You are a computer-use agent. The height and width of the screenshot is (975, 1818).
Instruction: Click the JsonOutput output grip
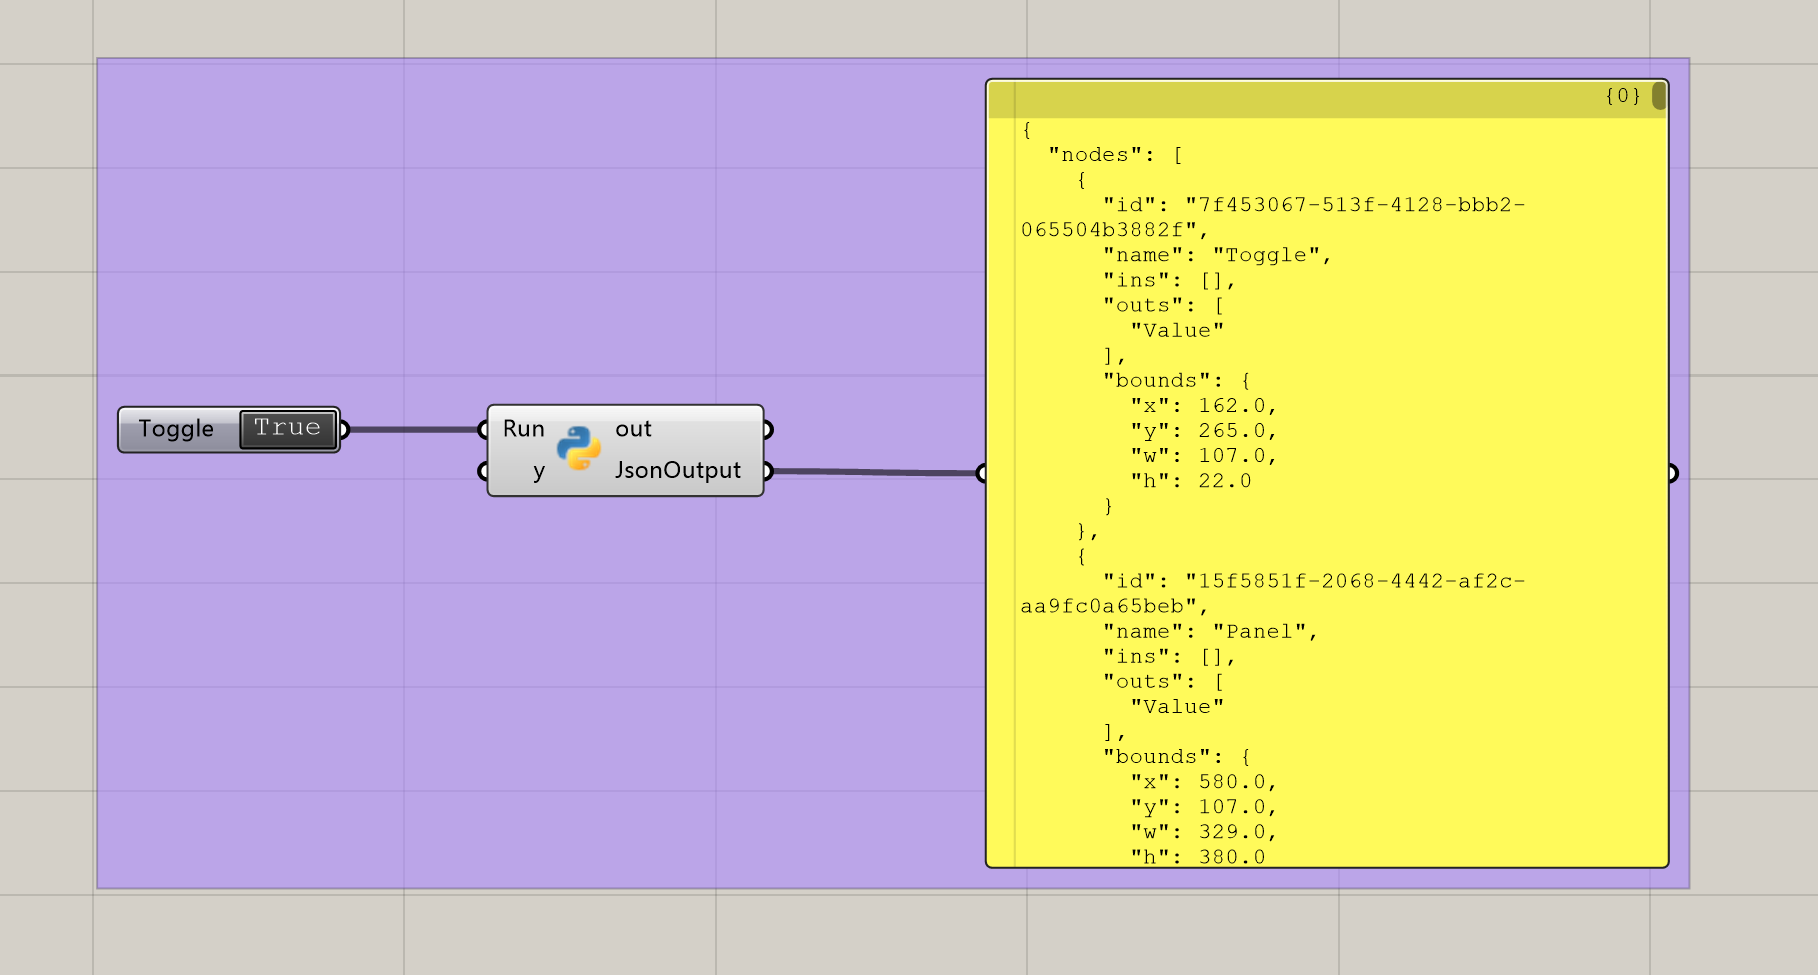click(767, 471)
